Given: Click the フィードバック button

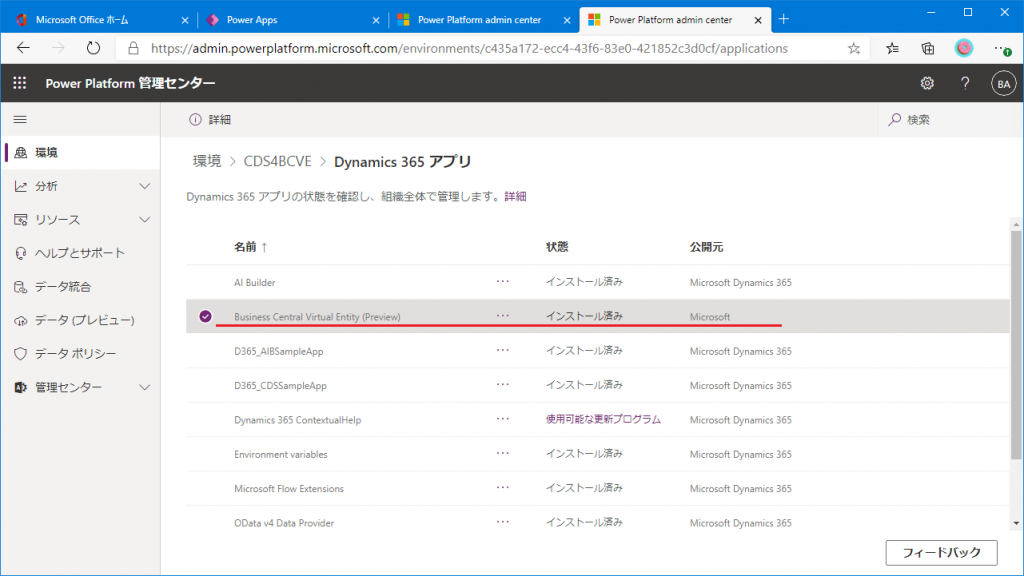Looking at the screenshot, I should click(x=941, y=552).
